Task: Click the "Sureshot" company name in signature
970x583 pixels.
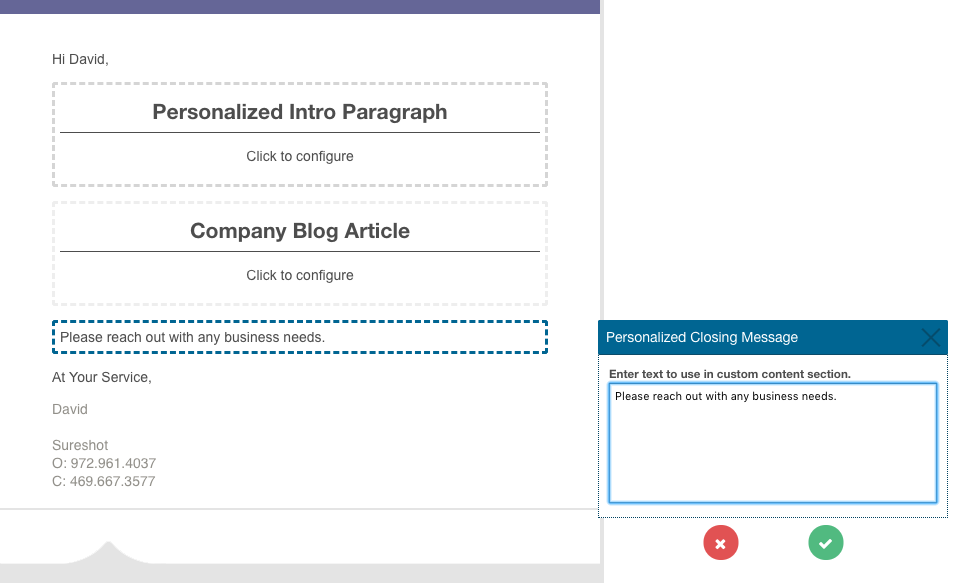Action: pos(80,445)
